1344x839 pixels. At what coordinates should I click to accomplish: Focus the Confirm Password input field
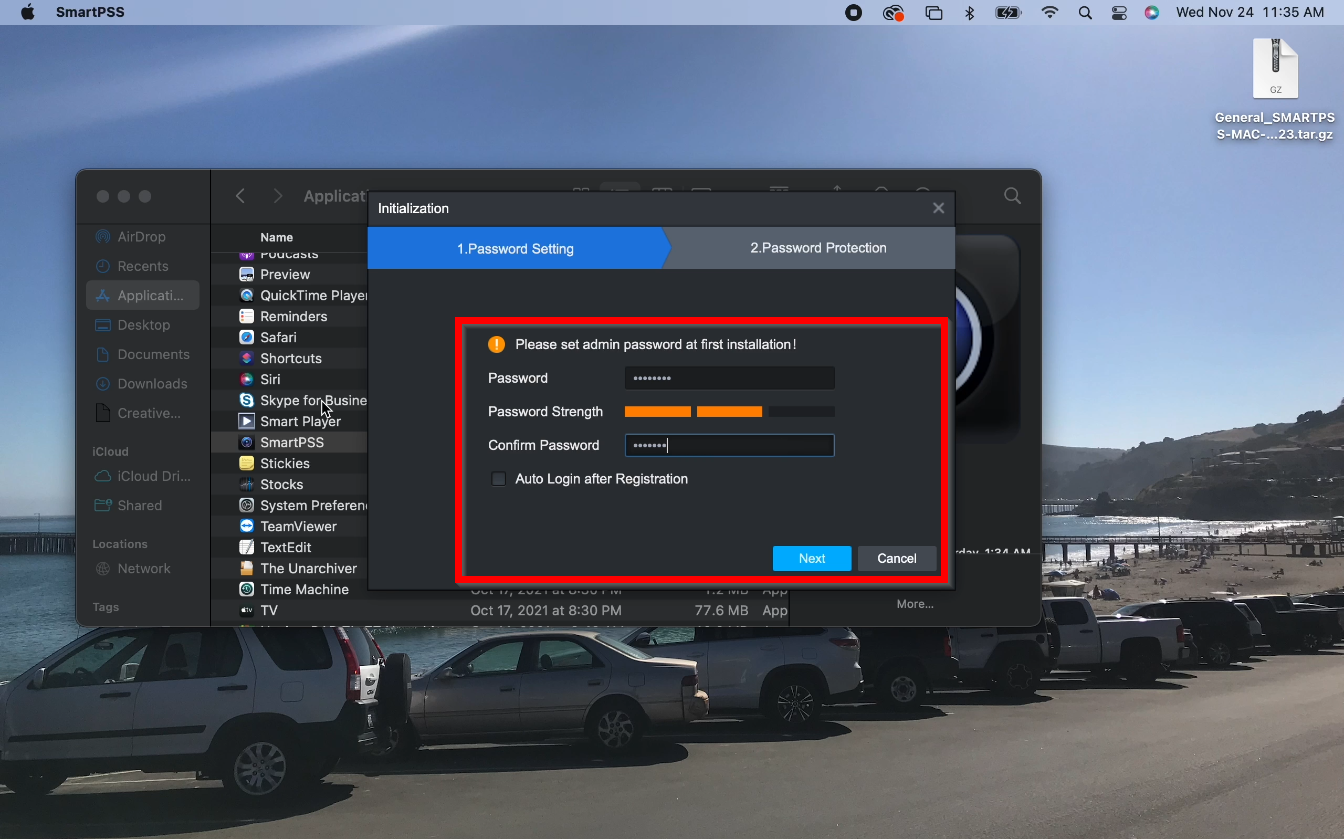[x=729, y=445]
